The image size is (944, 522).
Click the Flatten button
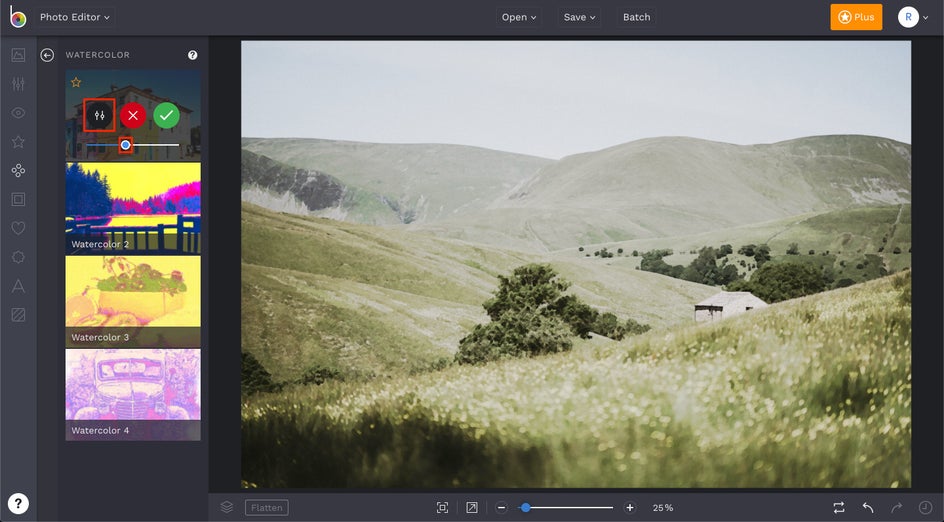267,508
